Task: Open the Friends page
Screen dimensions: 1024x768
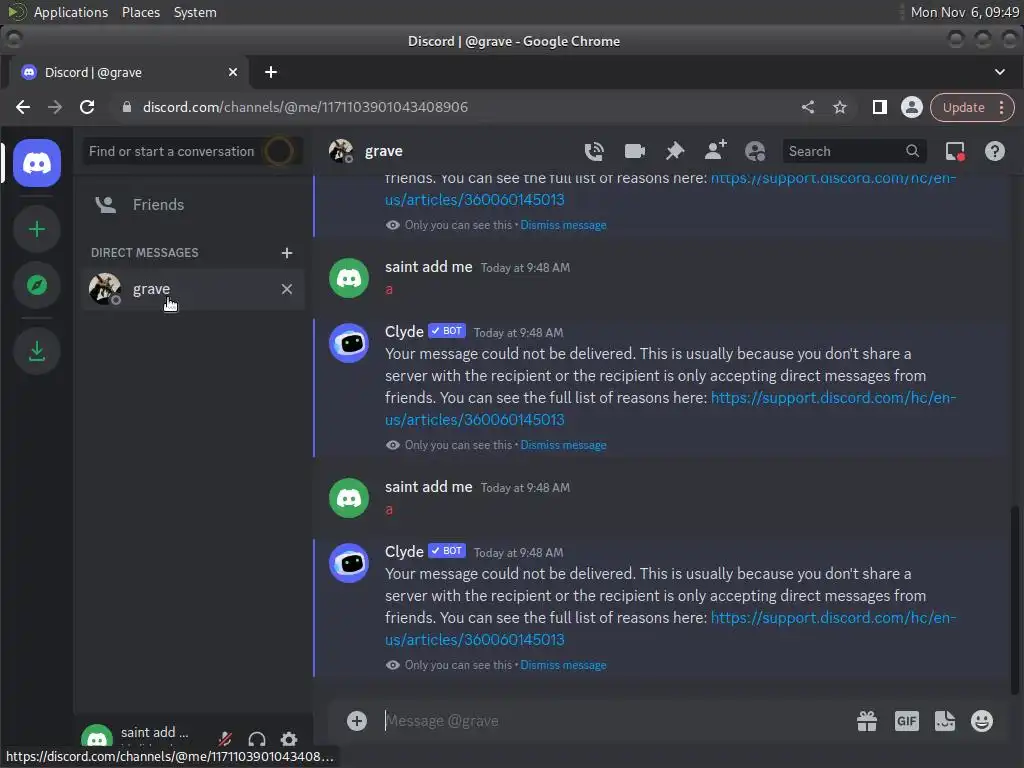Action: 193,204
